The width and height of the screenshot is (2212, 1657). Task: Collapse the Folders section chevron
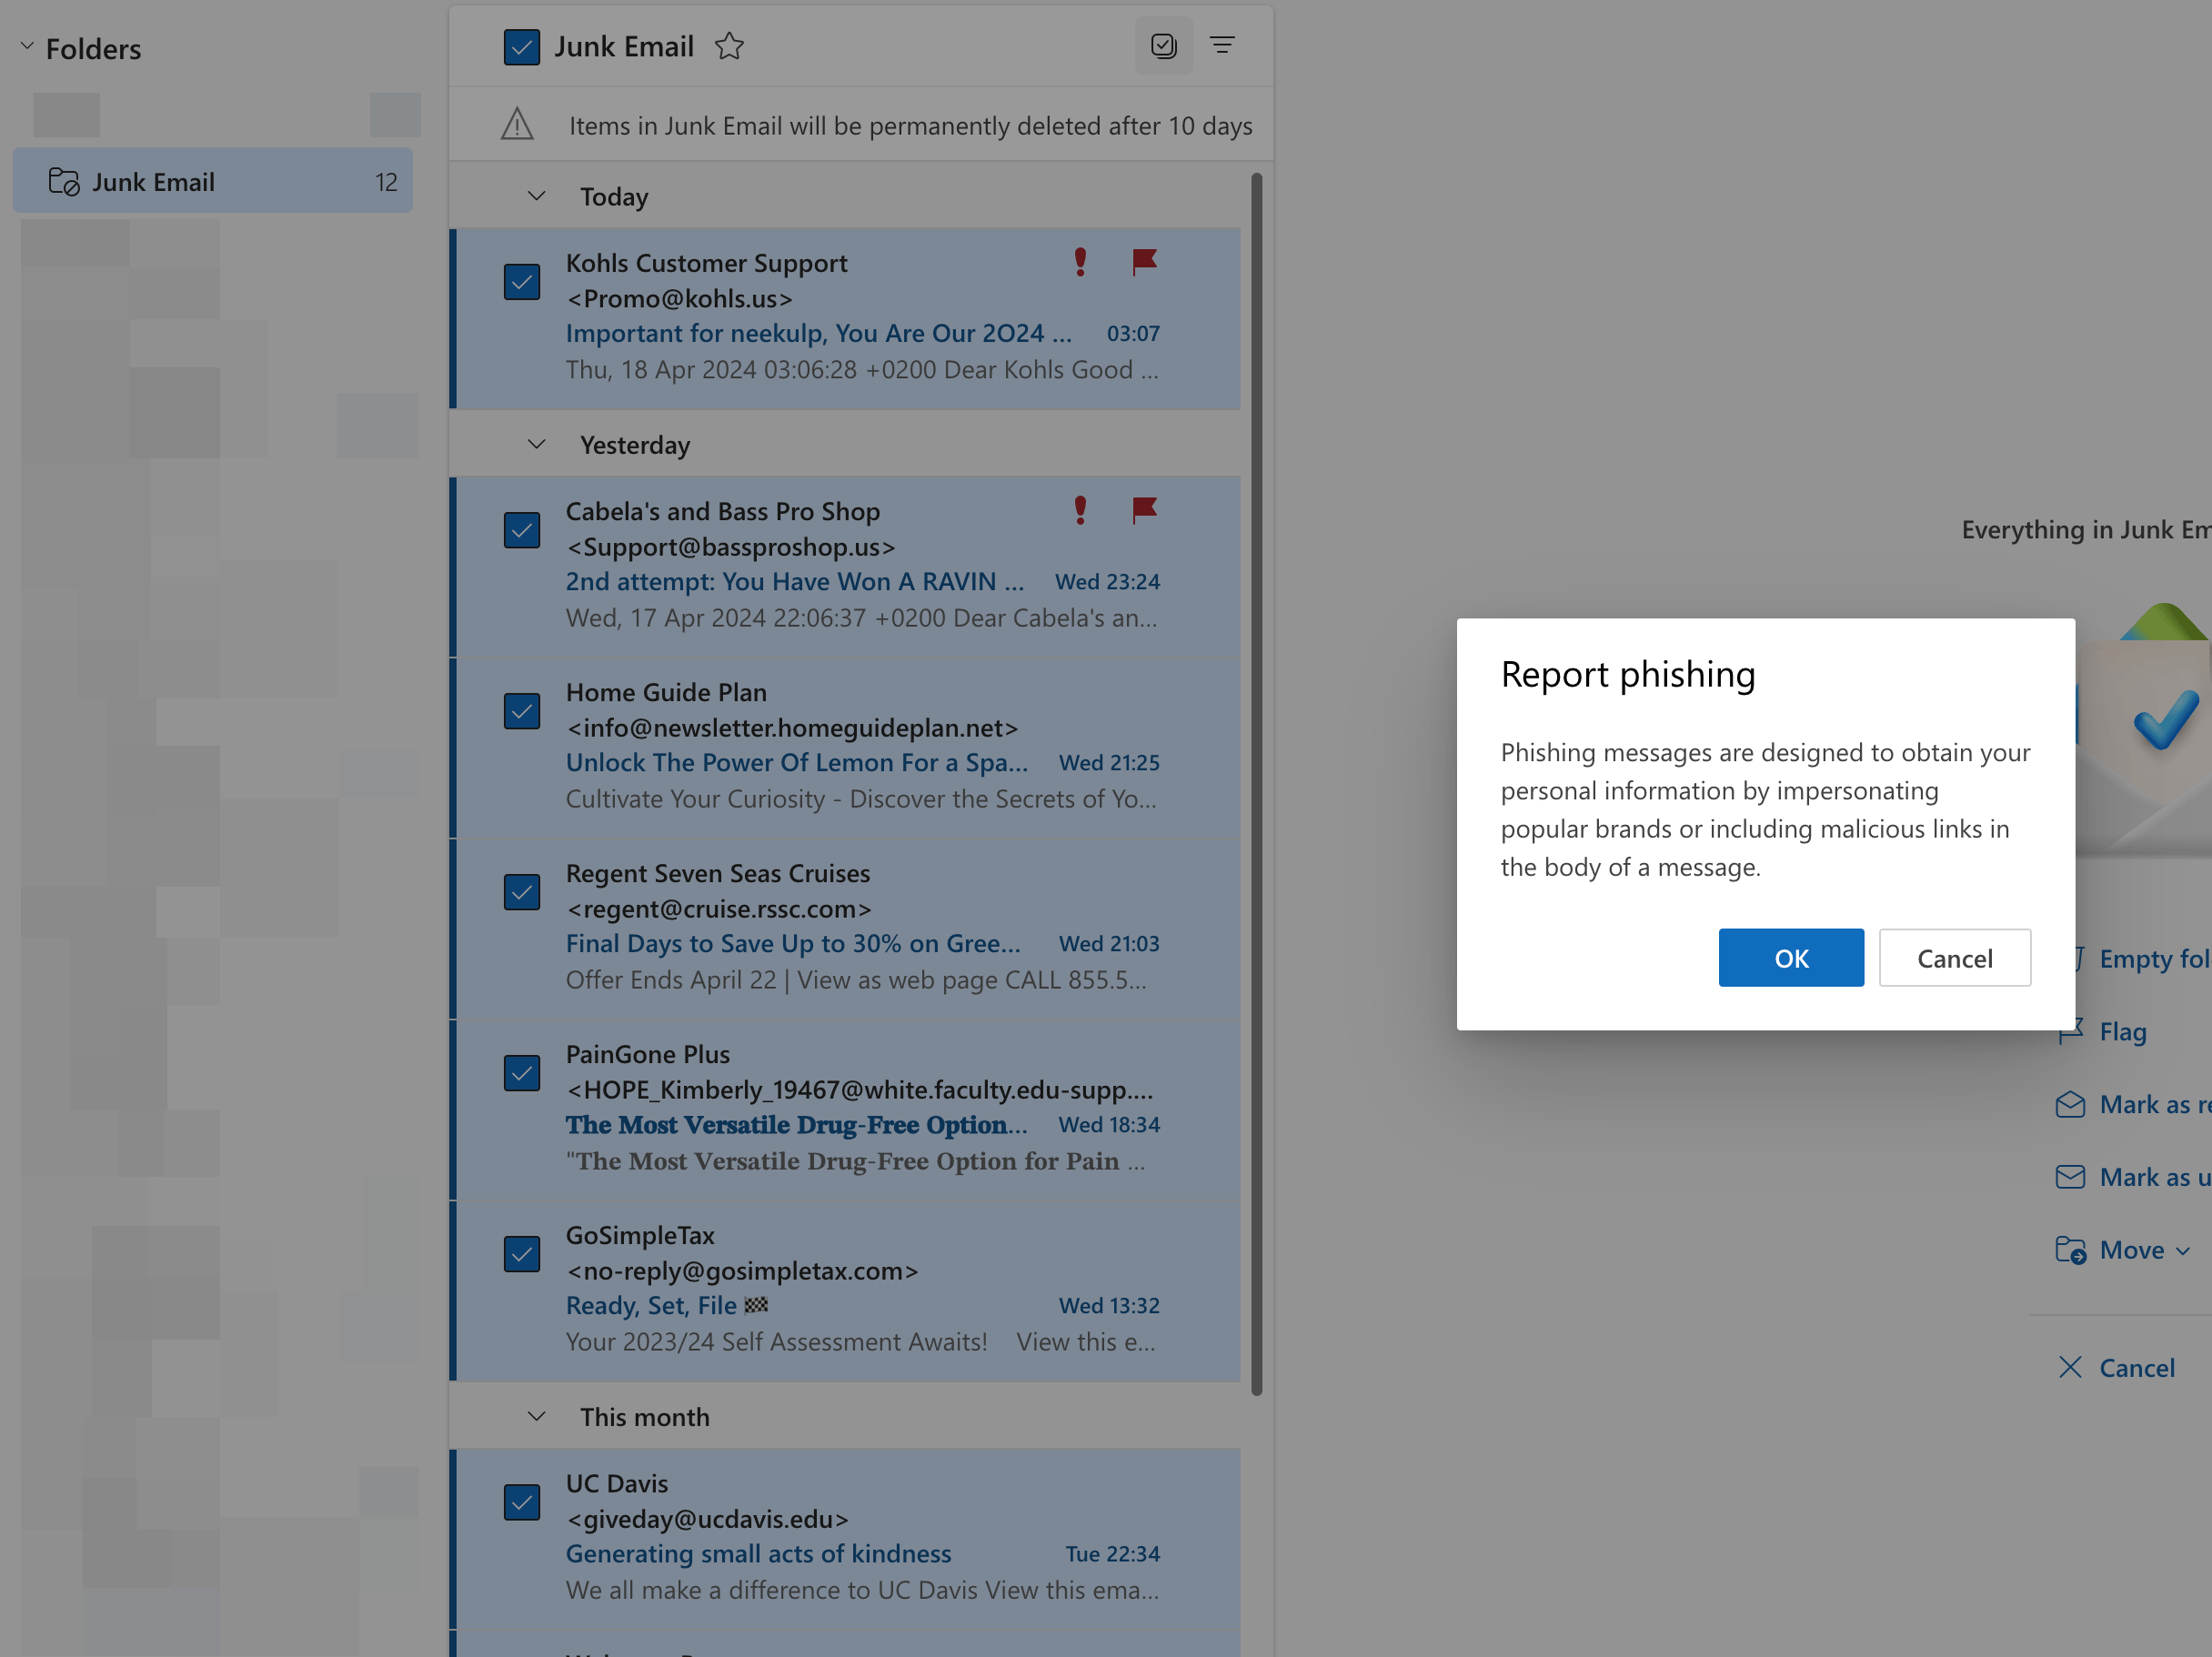click(x=27, y=46)
